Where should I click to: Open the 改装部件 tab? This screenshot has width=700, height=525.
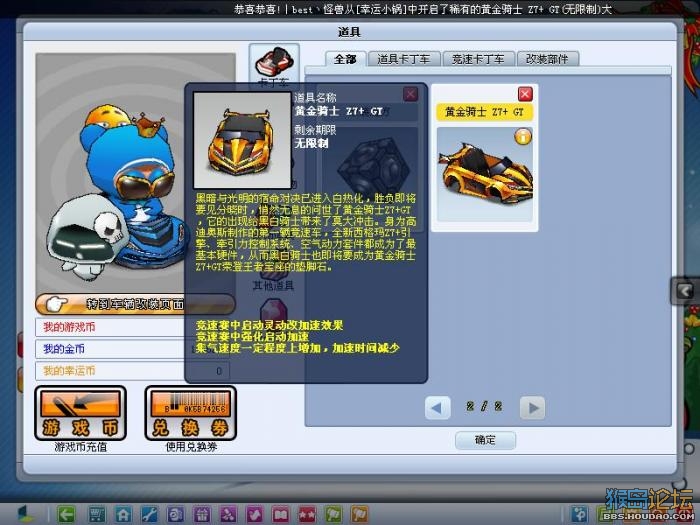[x=547, y=59]
